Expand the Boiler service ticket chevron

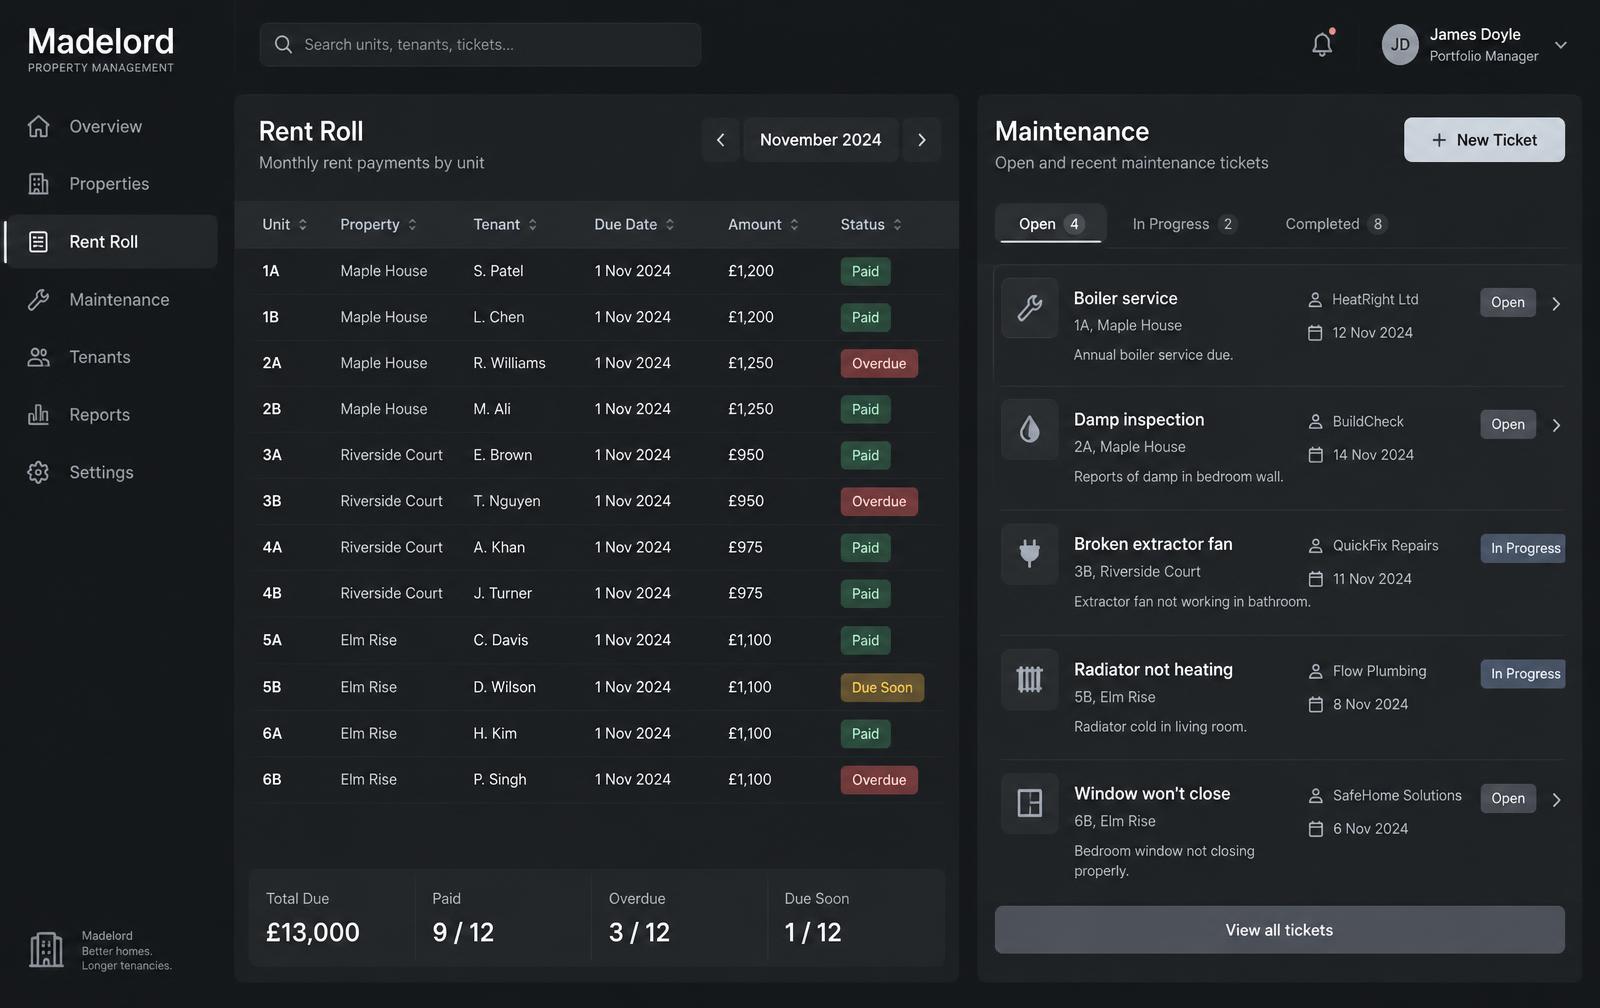[x=1556, y=304]
